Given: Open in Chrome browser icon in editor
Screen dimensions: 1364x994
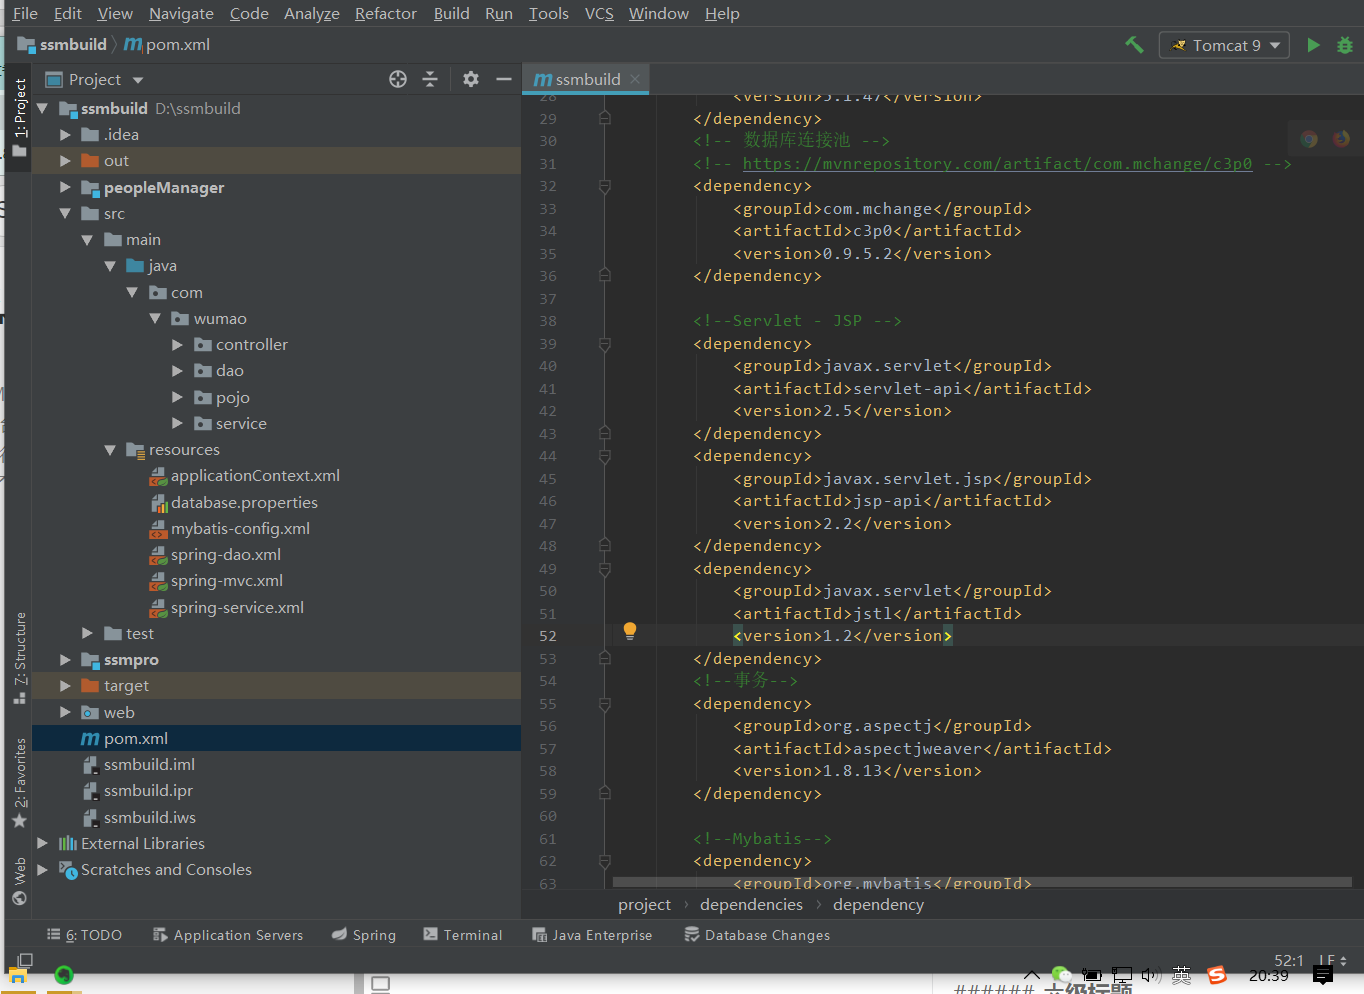Looking at the screenshot, I should [1309, 139].
